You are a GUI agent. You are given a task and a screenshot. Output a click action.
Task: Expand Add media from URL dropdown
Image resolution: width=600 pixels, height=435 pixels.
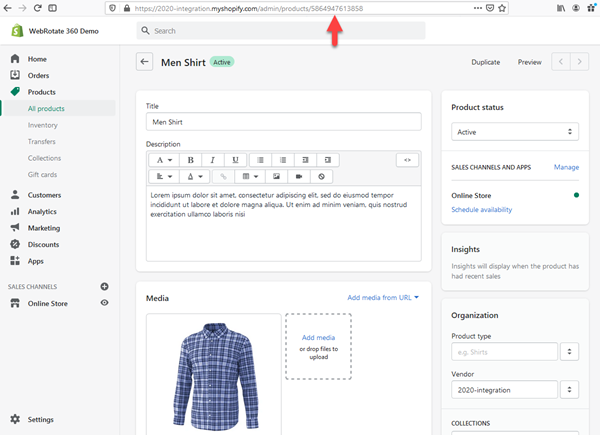click(x=383, y=297)
